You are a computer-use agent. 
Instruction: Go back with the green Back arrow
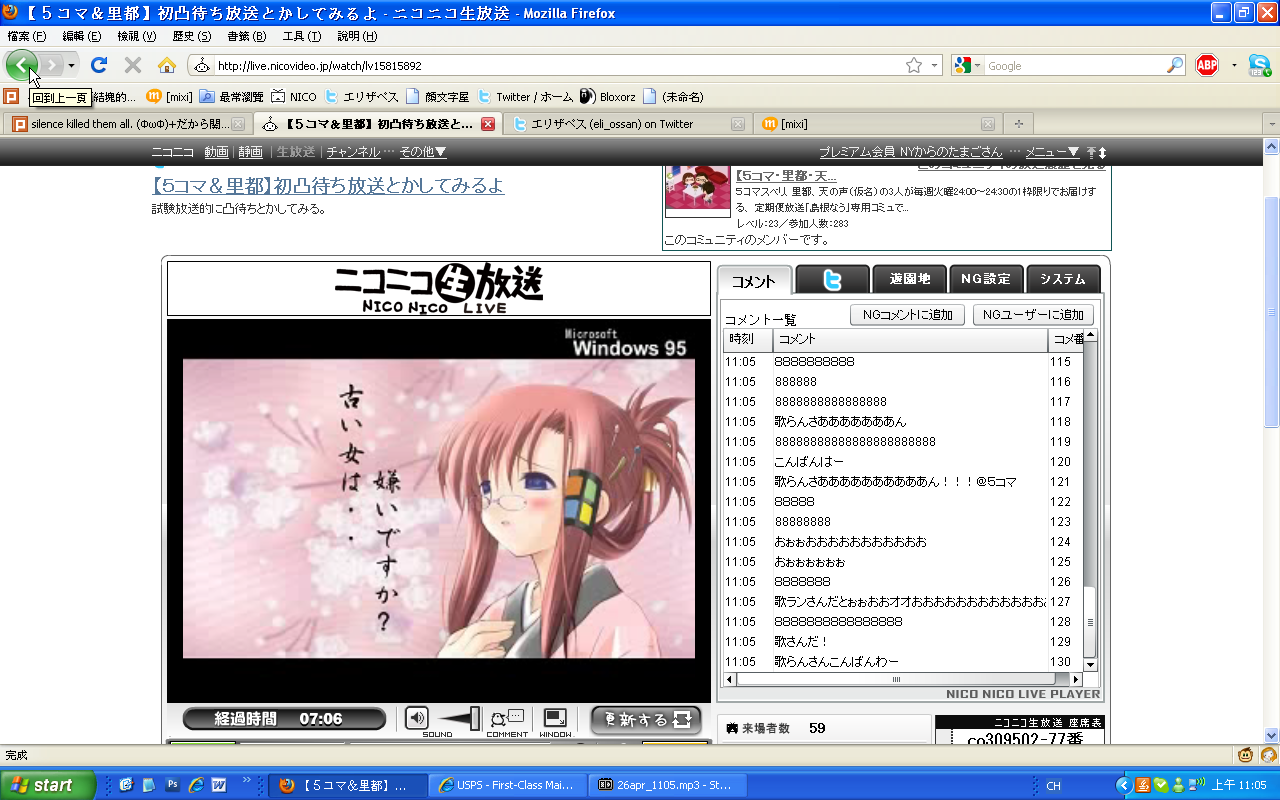point(22,66)
